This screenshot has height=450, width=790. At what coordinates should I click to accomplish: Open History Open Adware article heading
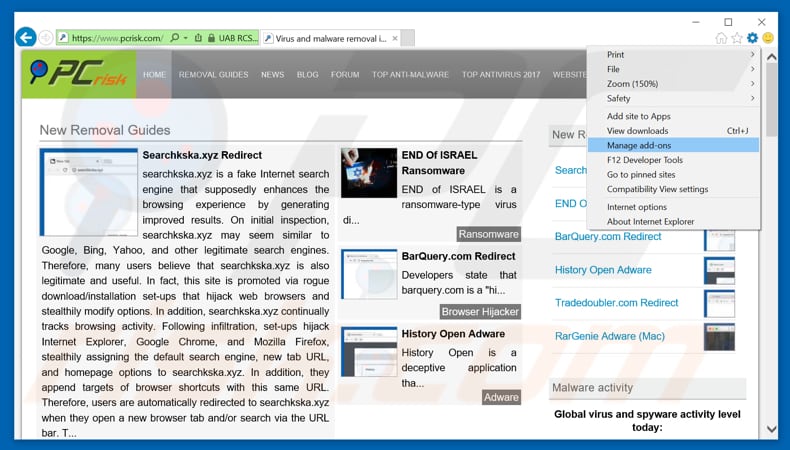point(453,334)
